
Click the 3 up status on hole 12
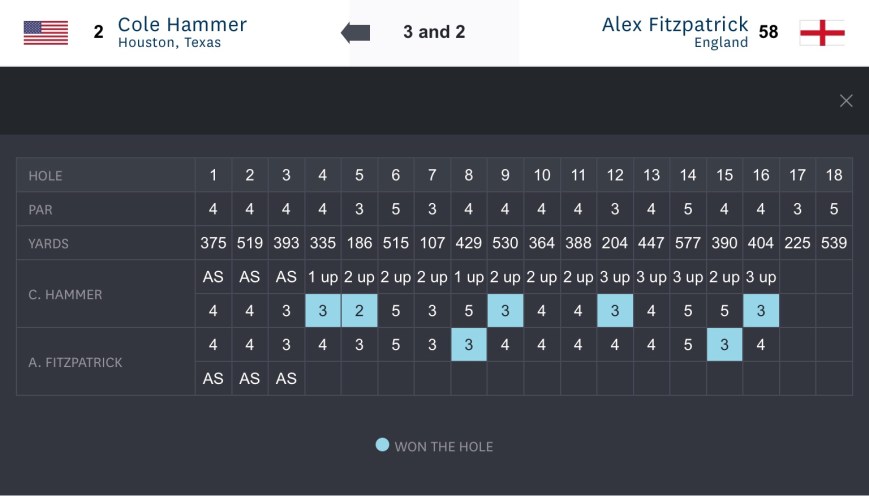(x=614, y=277)
